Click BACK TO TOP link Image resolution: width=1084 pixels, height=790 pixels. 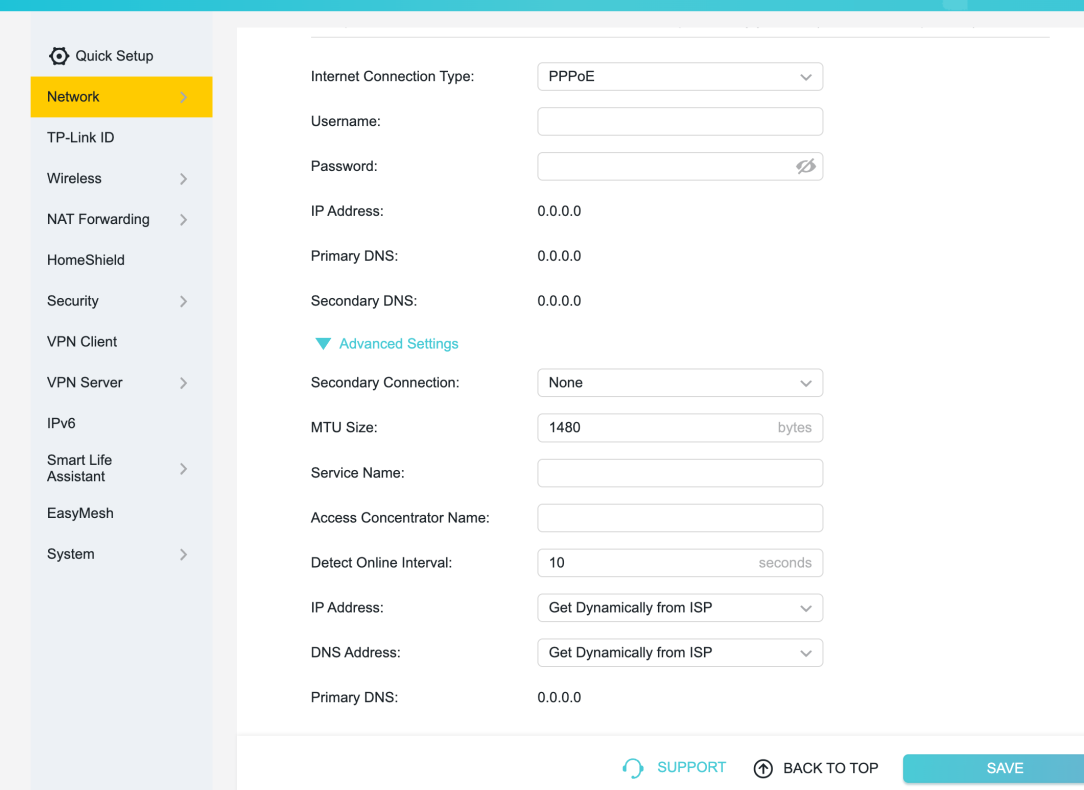pyautogui.click(x=830, y=768)
